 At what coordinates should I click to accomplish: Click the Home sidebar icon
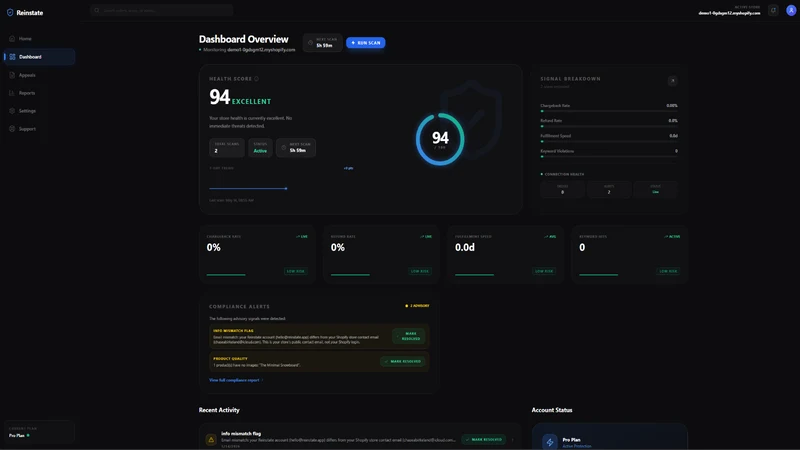click(12, 39)
